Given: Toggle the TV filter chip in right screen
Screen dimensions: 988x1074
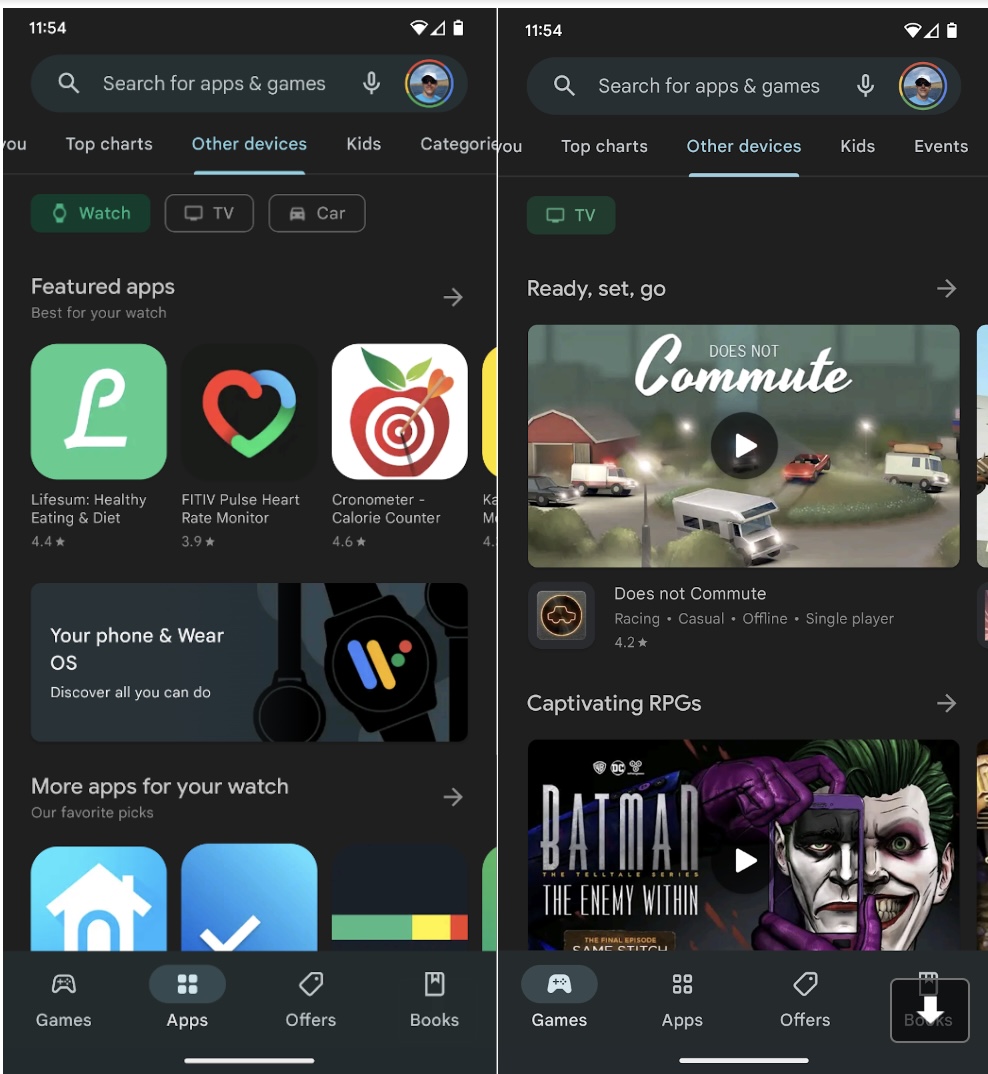Looking at the screenshot, I should click(571, 215).
